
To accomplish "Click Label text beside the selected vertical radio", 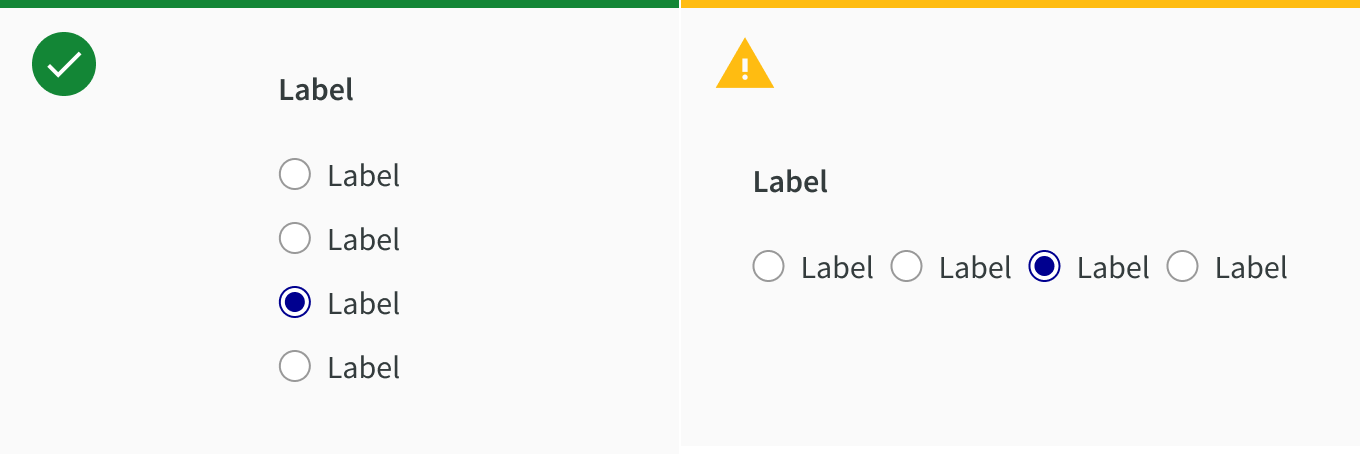I will click(x=364, y=304).
